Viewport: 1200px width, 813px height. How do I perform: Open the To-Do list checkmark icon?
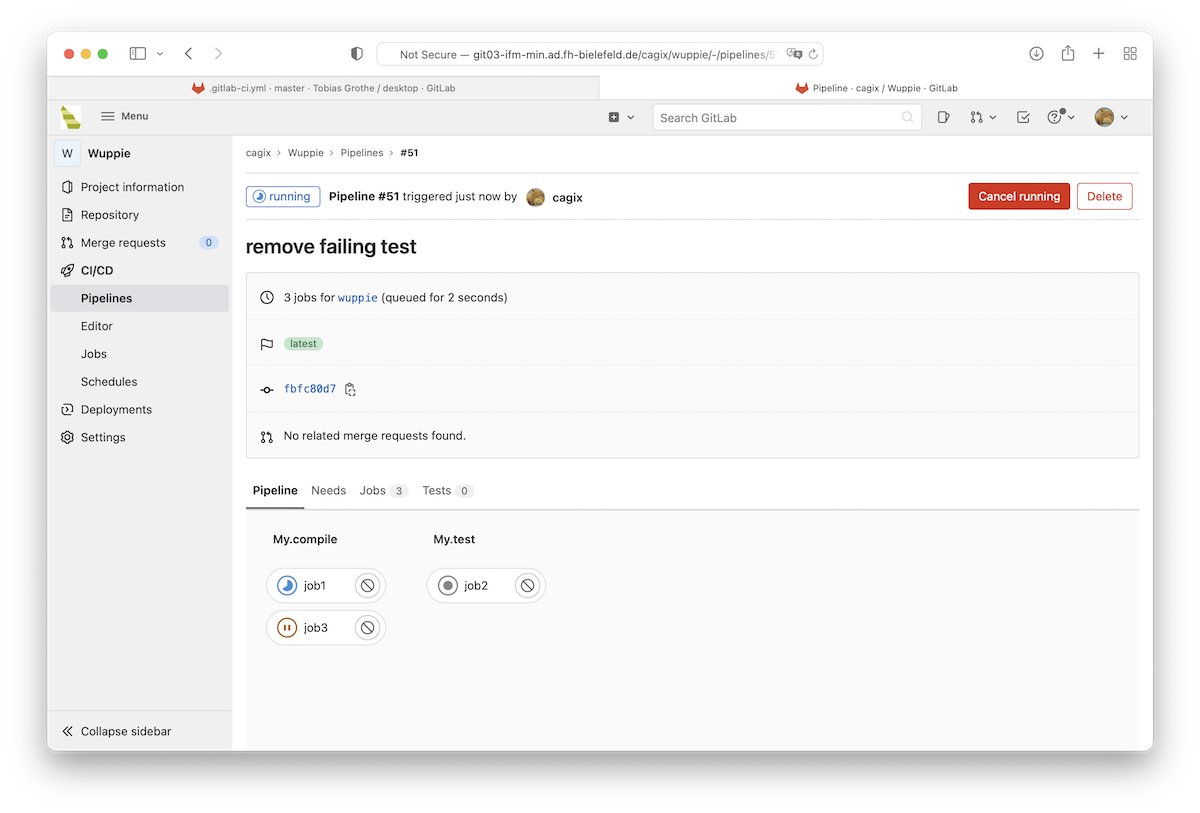click(x=1023, y=117)
